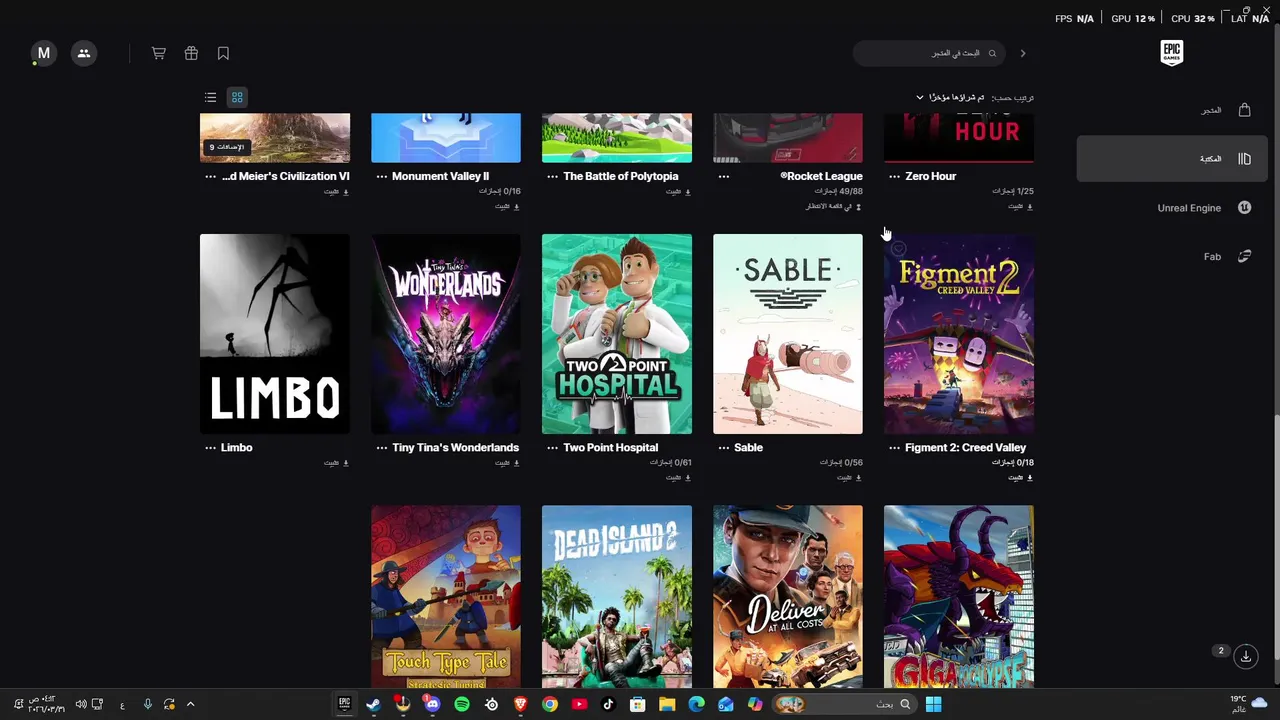Open File Explorer from the taskbar

pos(667,704)
